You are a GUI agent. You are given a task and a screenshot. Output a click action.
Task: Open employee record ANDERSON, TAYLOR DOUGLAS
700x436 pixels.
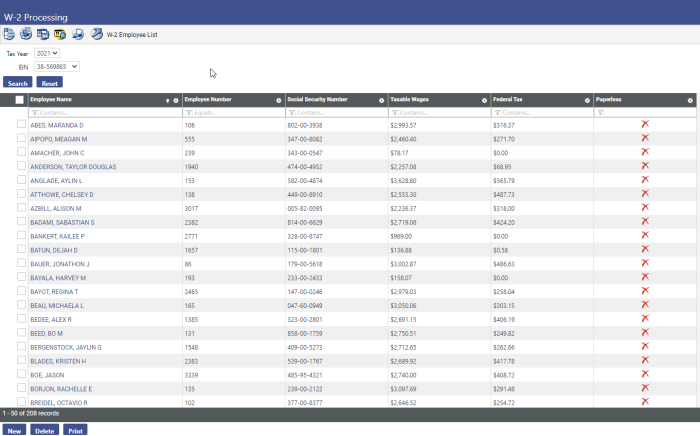[x=75, y=166]
